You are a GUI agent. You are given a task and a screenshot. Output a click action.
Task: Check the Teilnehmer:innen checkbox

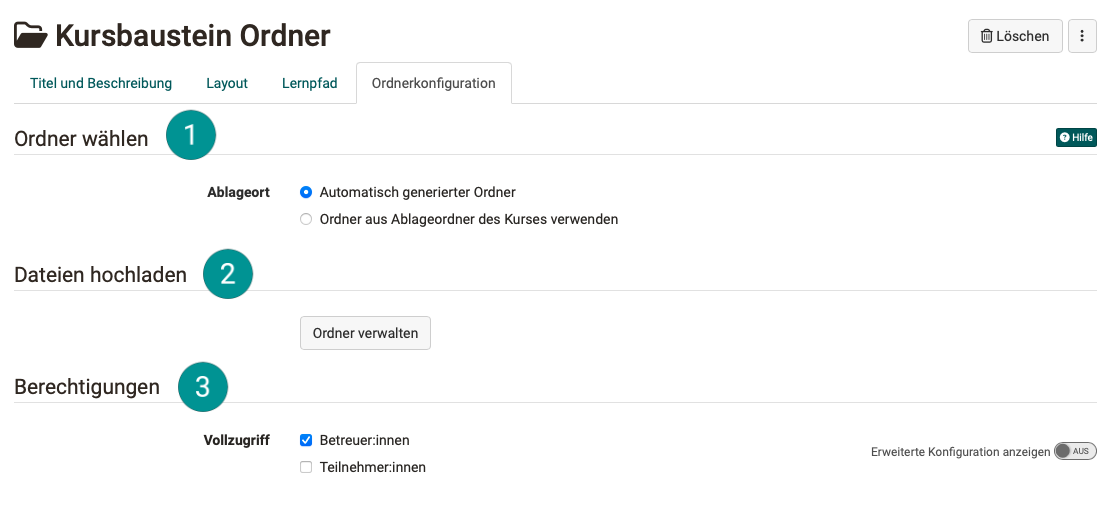pos(307,467)
